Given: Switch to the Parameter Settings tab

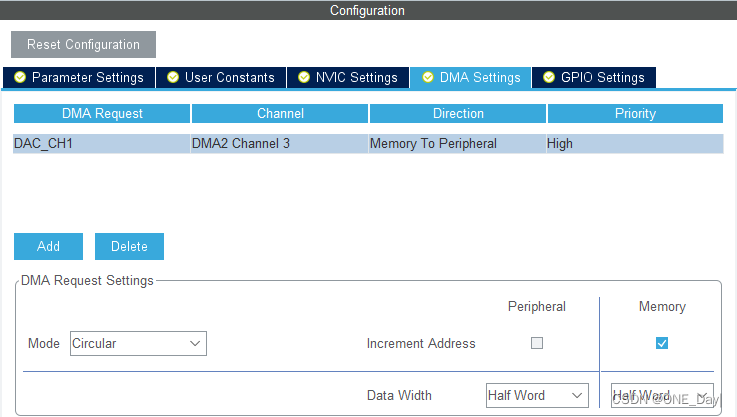Looking at the screenshot, I should (79, 77).
